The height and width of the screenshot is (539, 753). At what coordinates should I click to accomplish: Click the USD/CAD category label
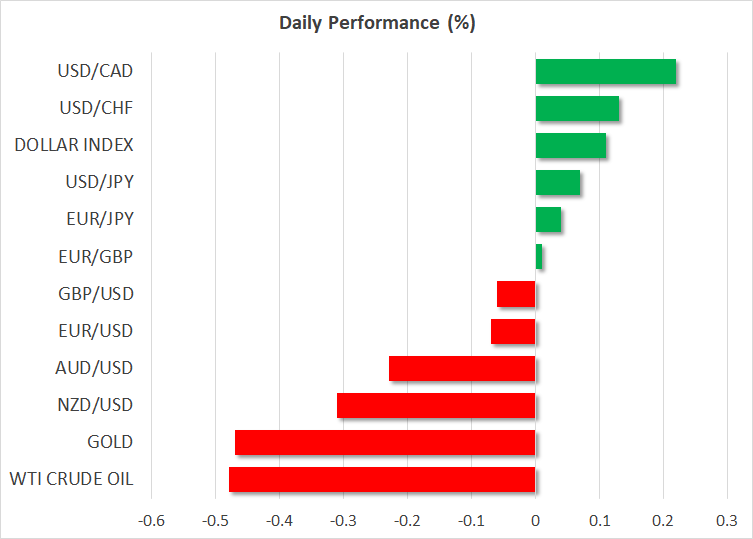[x=96, y=72]
